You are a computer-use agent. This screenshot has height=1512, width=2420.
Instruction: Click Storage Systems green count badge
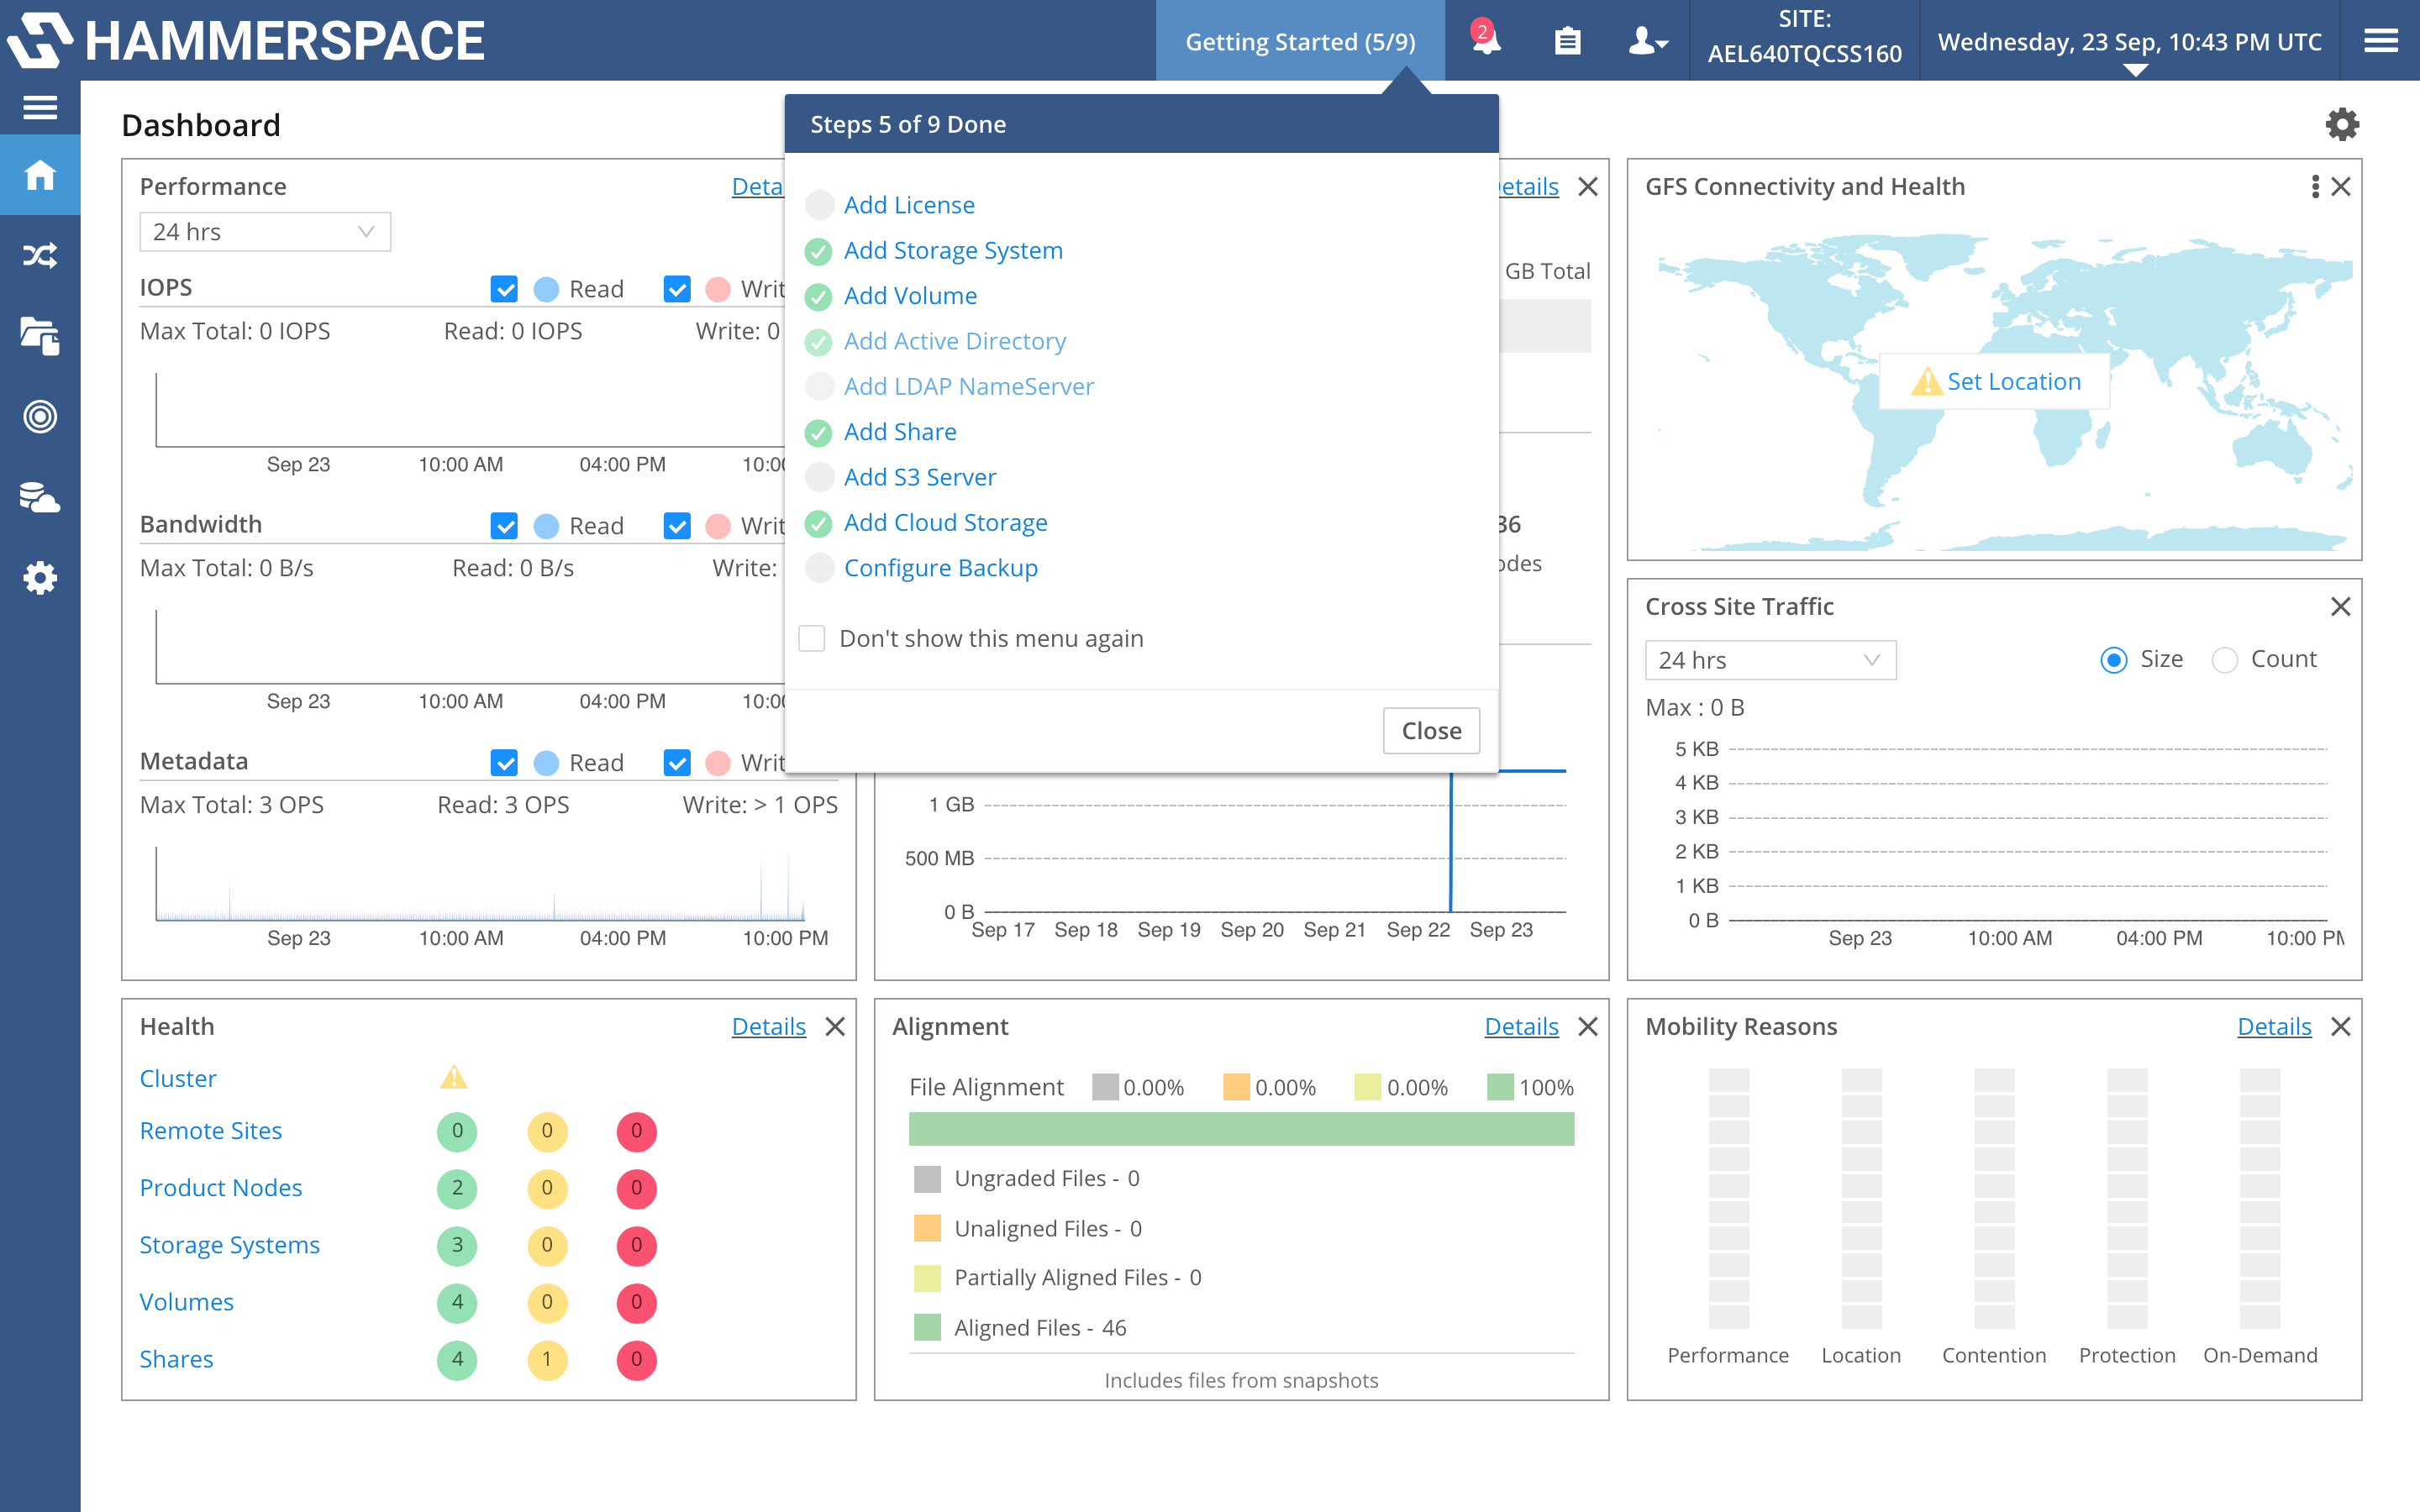pyautogui.click(x=457, y=1245)
